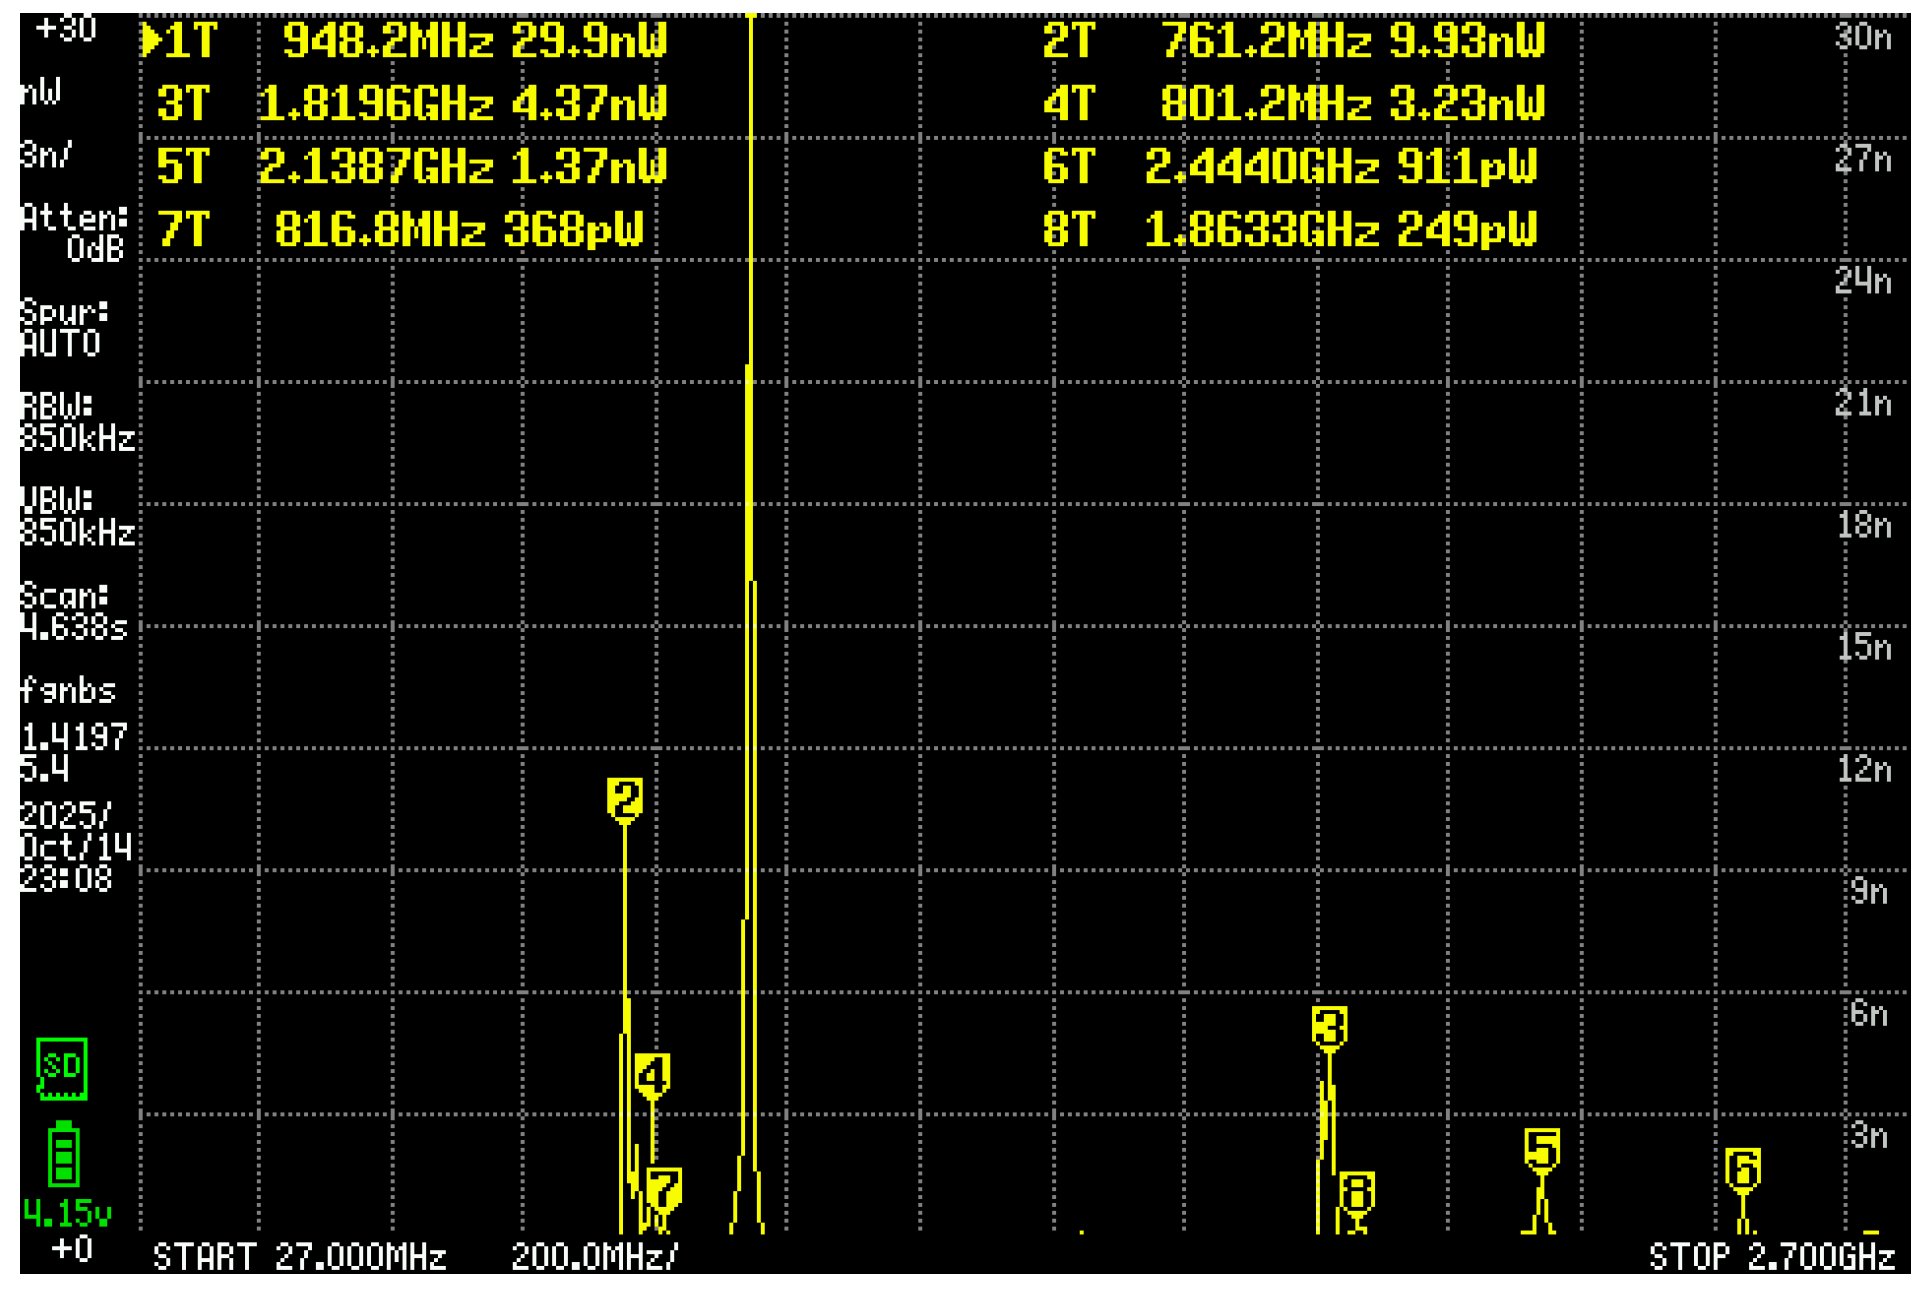Select marker 4 flag on trace
Viewport: 1931px width, 1292px height.
(652, 1075)
